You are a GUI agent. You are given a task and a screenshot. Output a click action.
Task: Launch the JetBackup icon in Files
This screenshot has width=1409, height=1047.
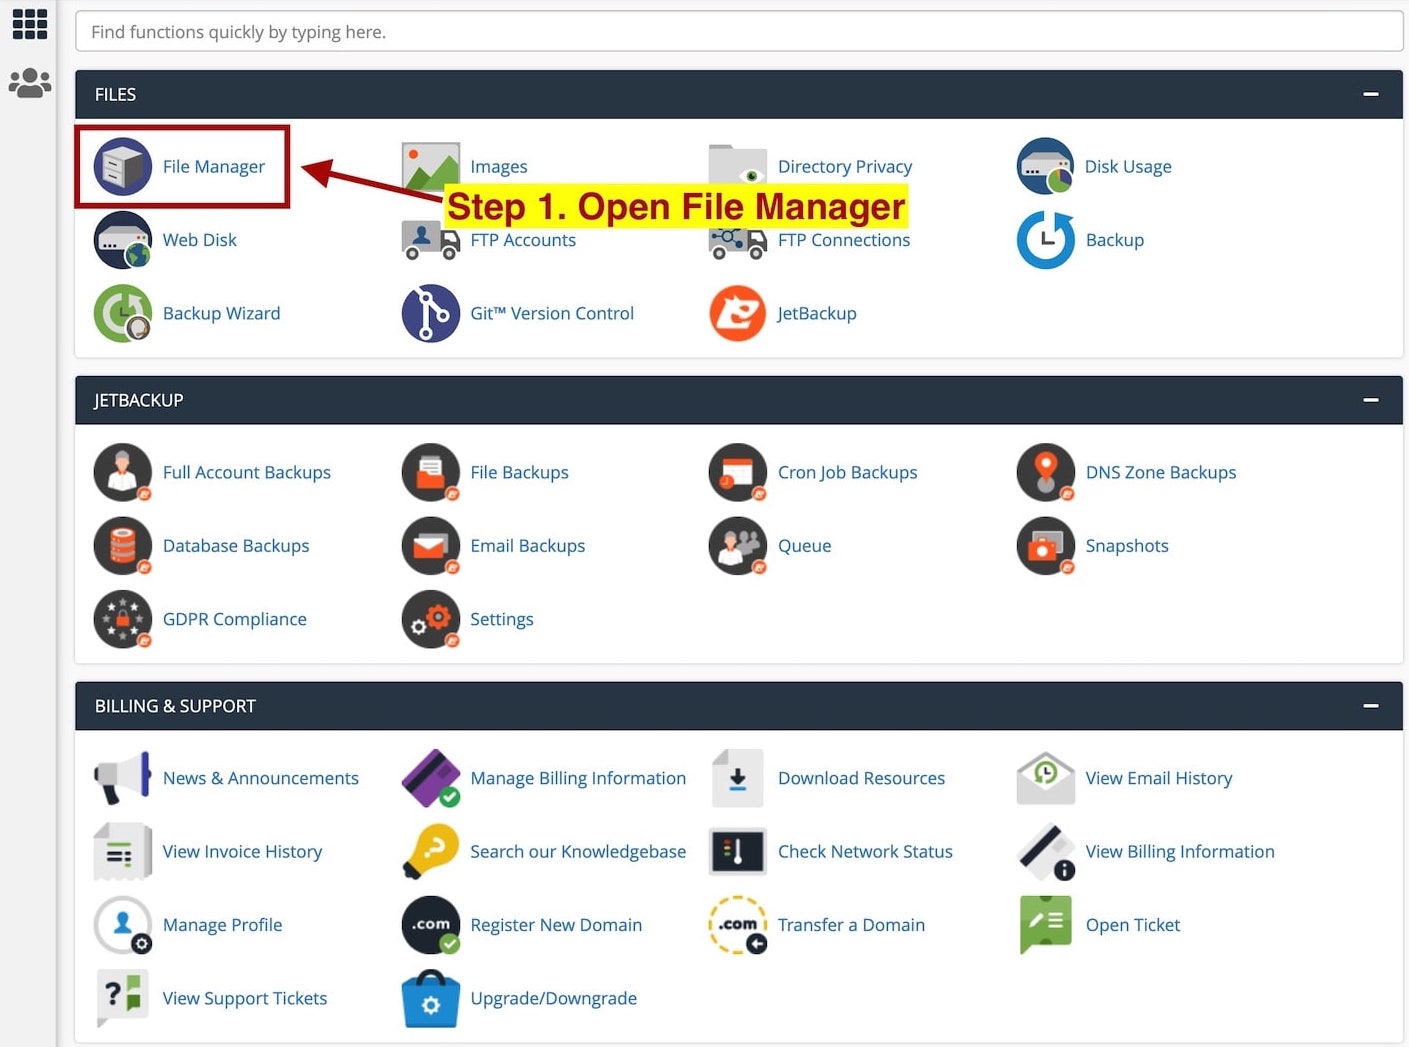(x=737, y=313)
